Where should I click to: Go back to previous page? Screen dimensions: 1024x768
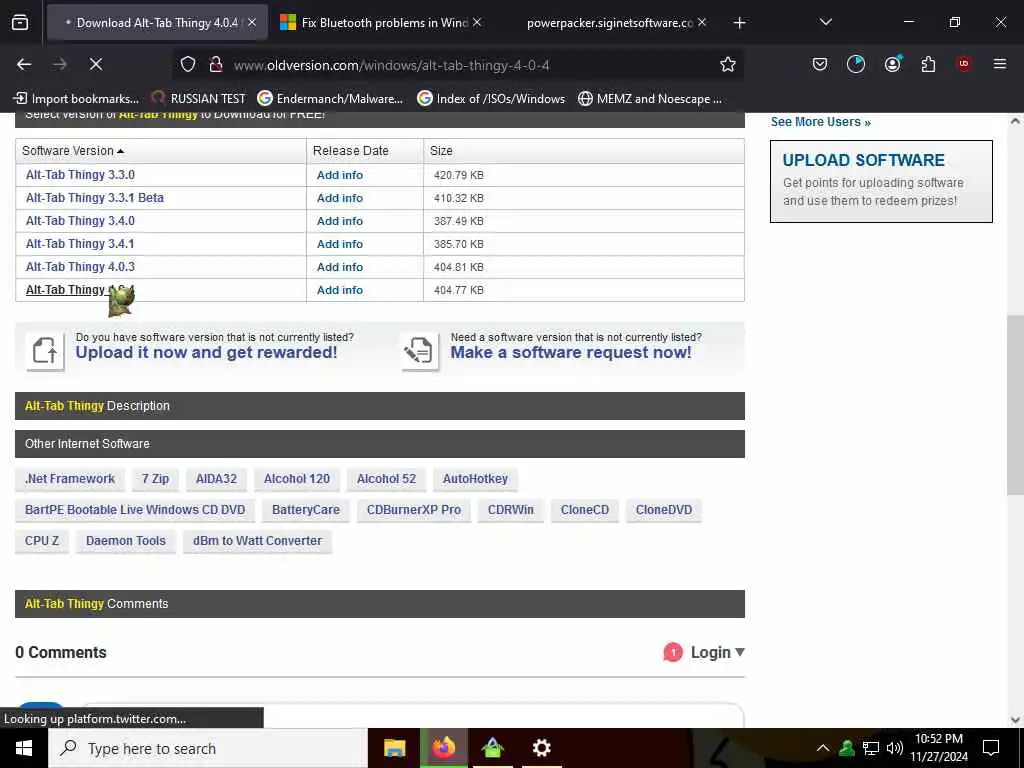tap(24, 64)
